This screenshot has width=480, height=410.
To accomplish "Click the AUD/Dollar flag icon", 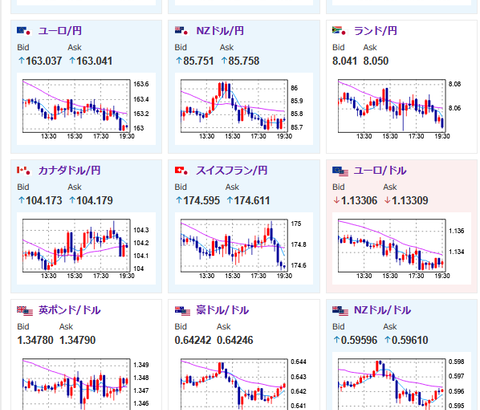I will pyautogui.click(x=183, y=311).
